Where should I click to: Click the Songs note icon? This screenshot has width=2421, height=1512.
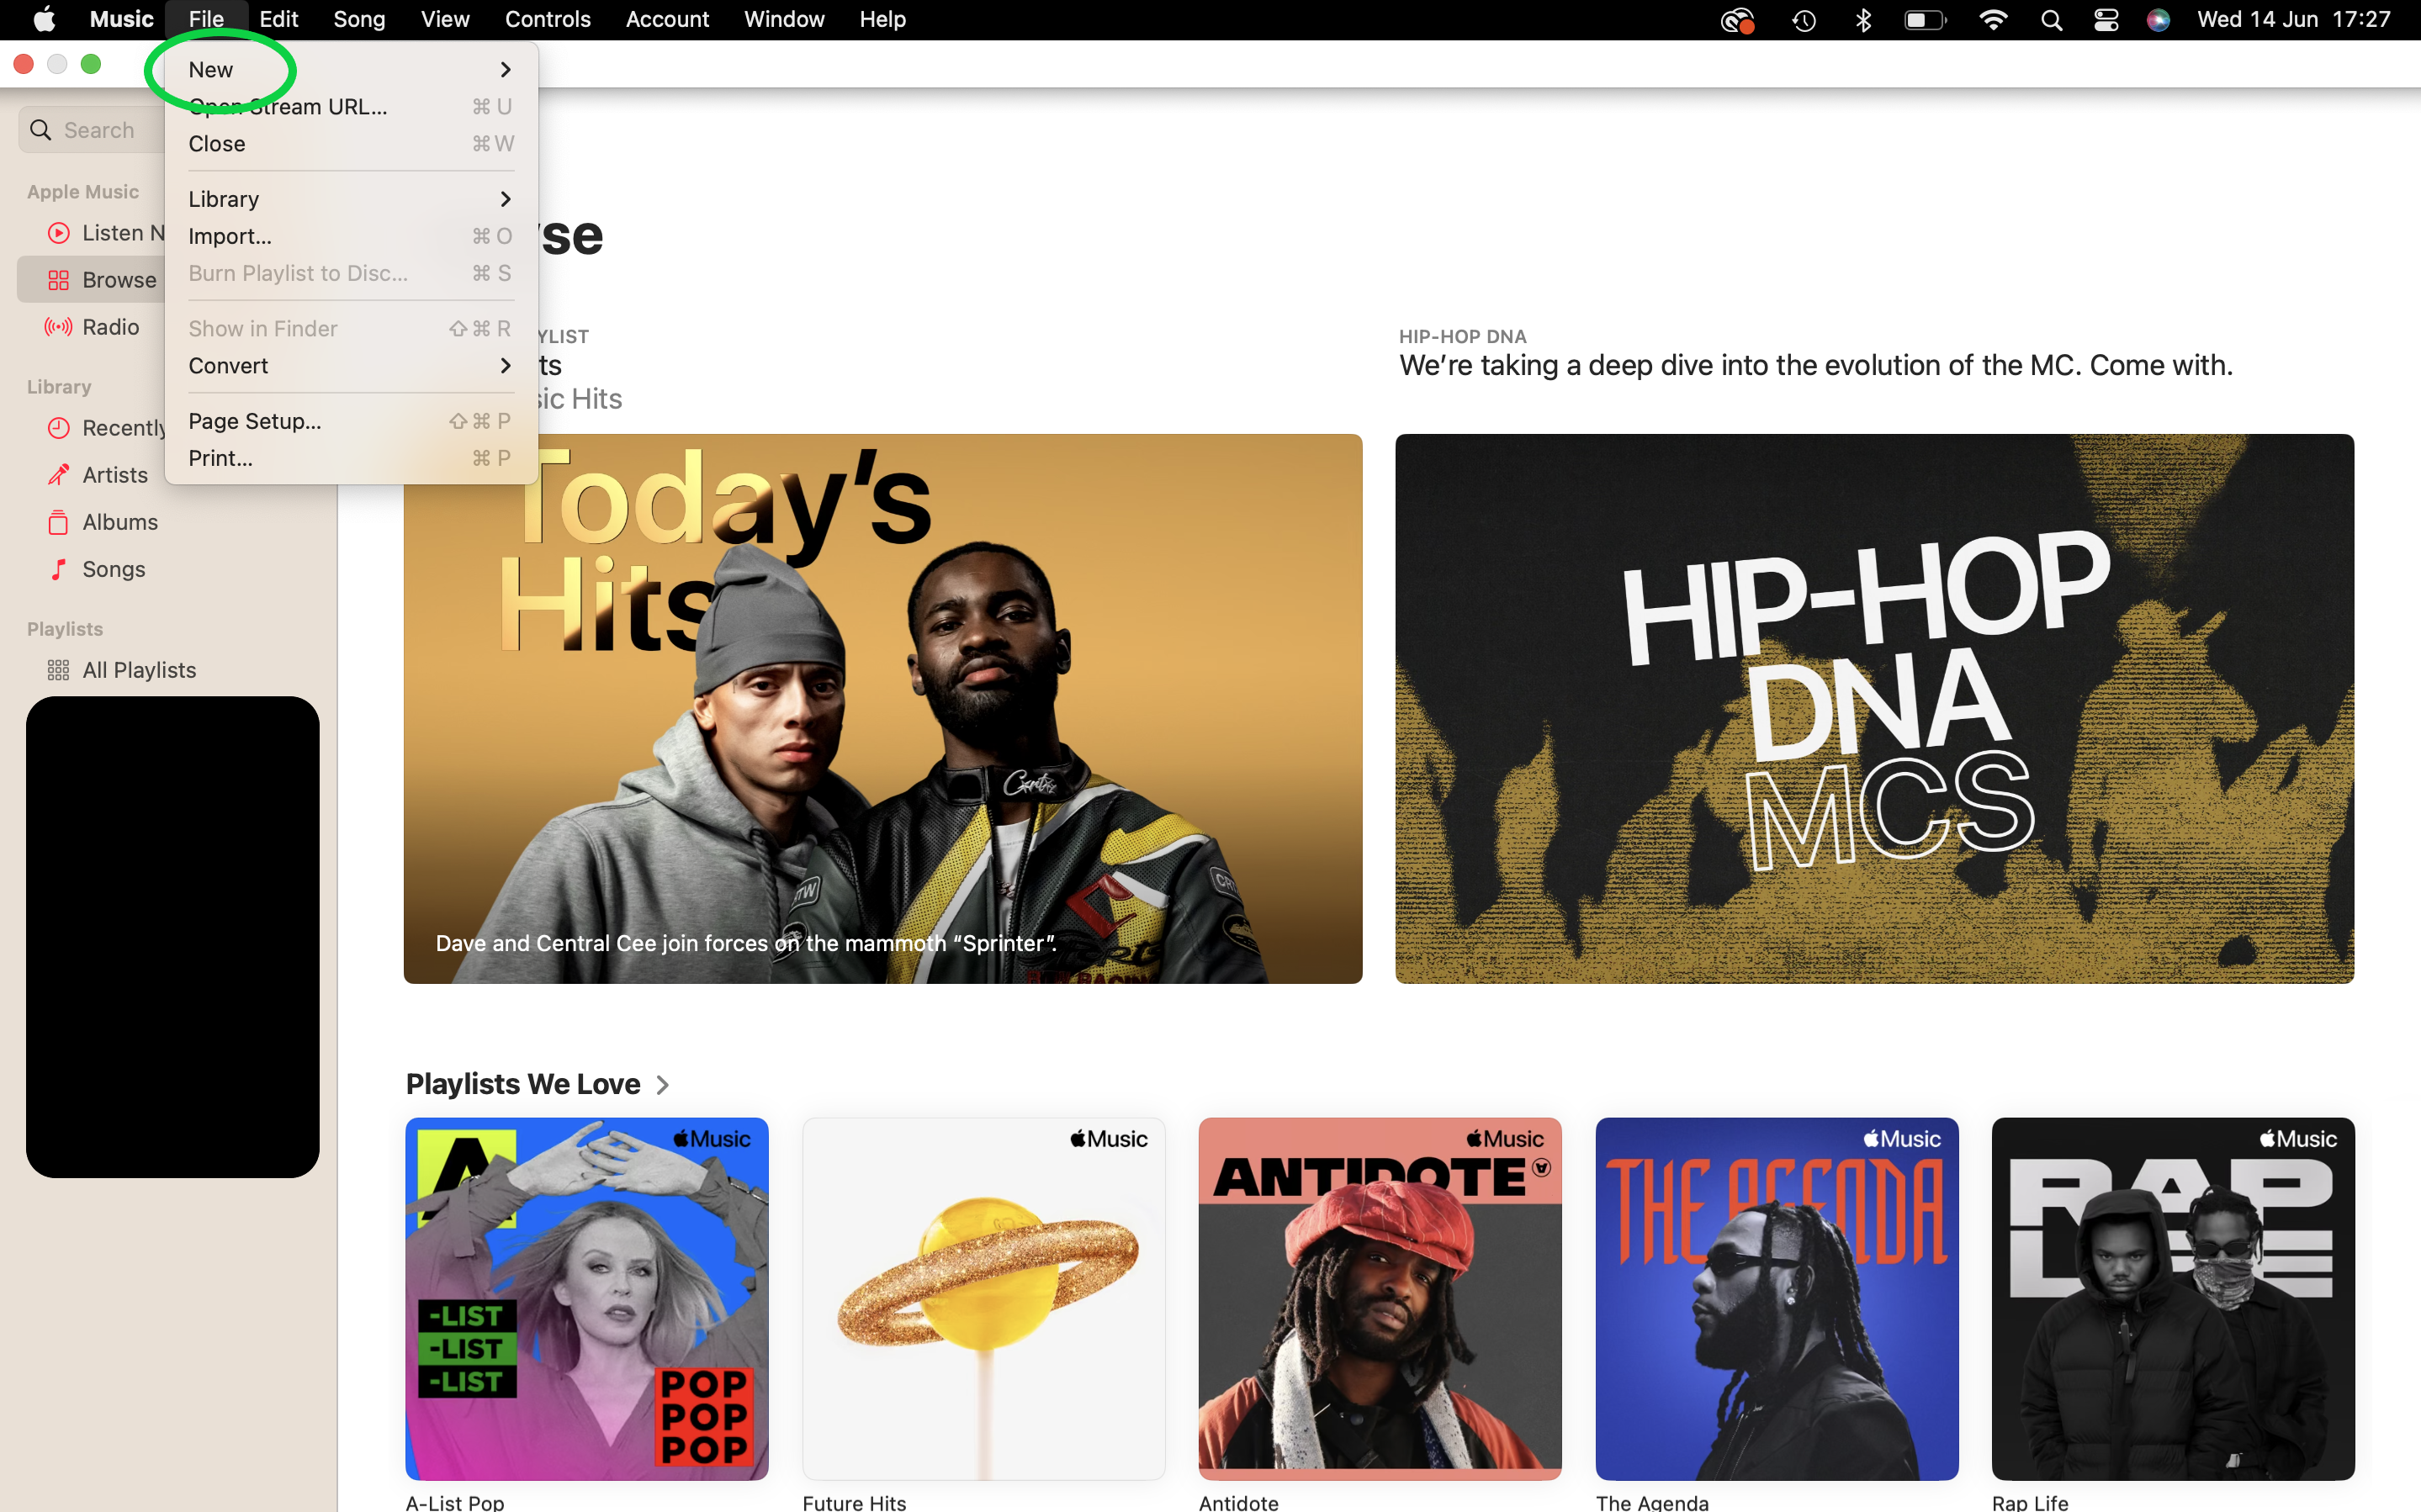coord(59,569)
